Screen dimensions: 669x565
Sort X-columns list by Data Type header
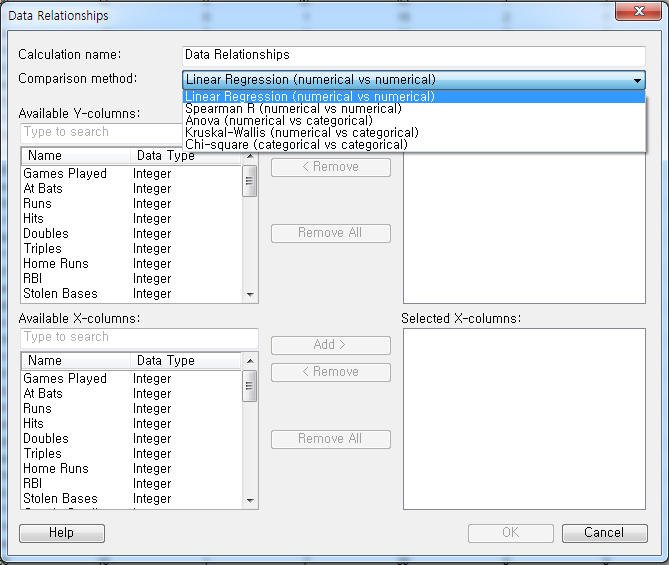click(186, 361)
